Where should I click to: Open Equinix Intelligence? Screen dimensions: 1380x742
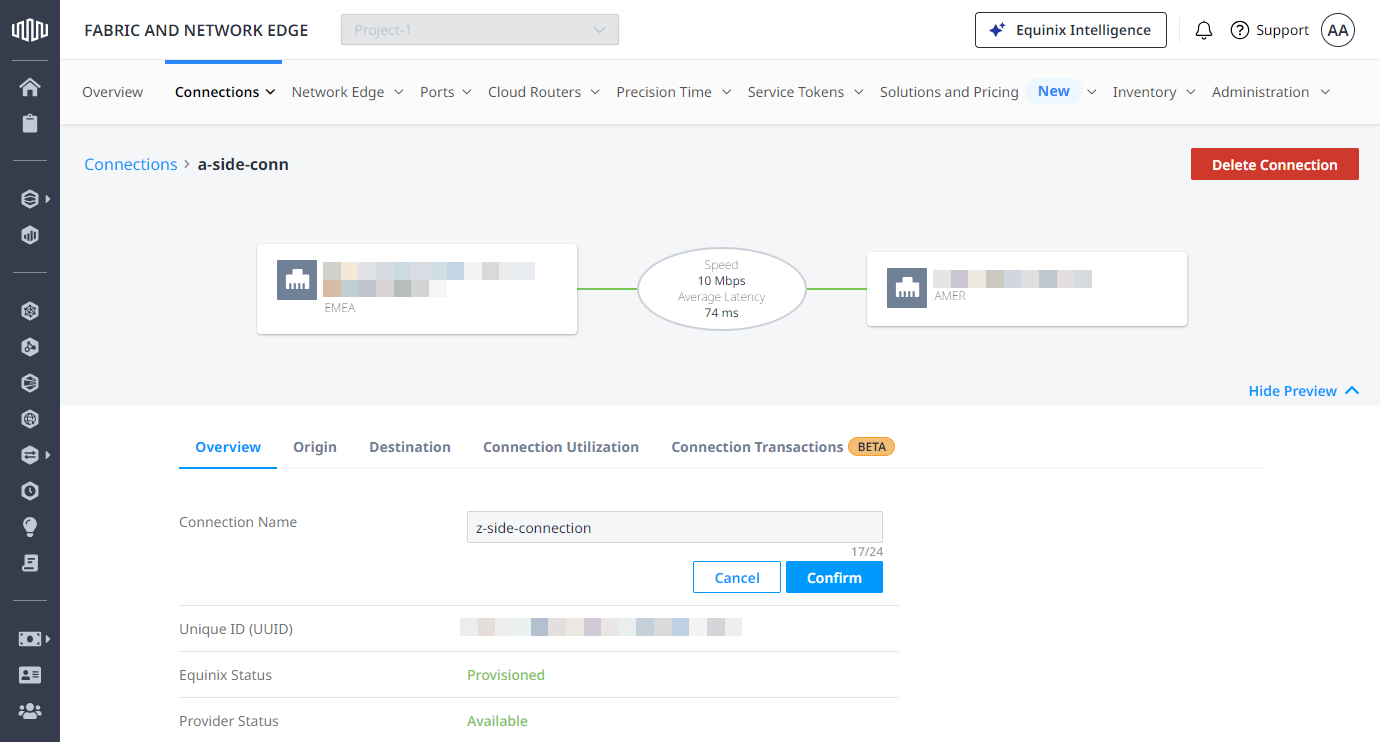coord(1070,30)
